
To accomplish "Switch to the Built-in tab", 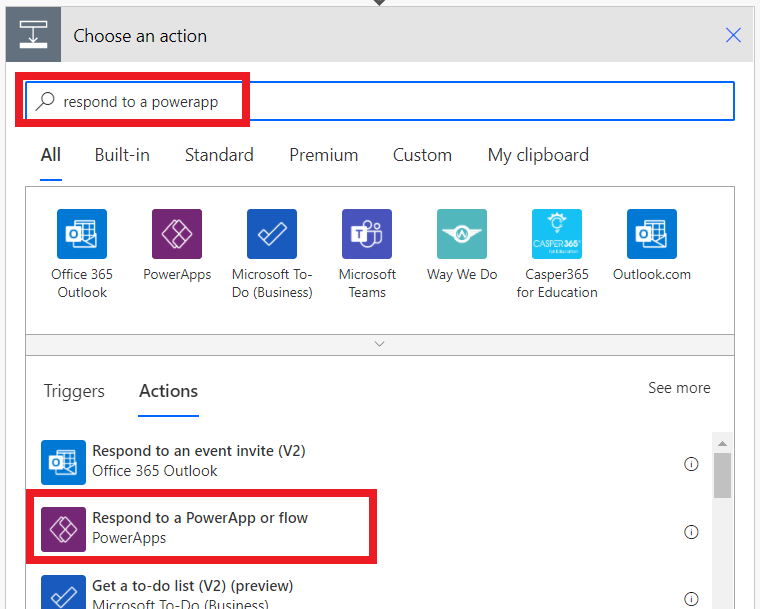I will click(x=122, y=155).
